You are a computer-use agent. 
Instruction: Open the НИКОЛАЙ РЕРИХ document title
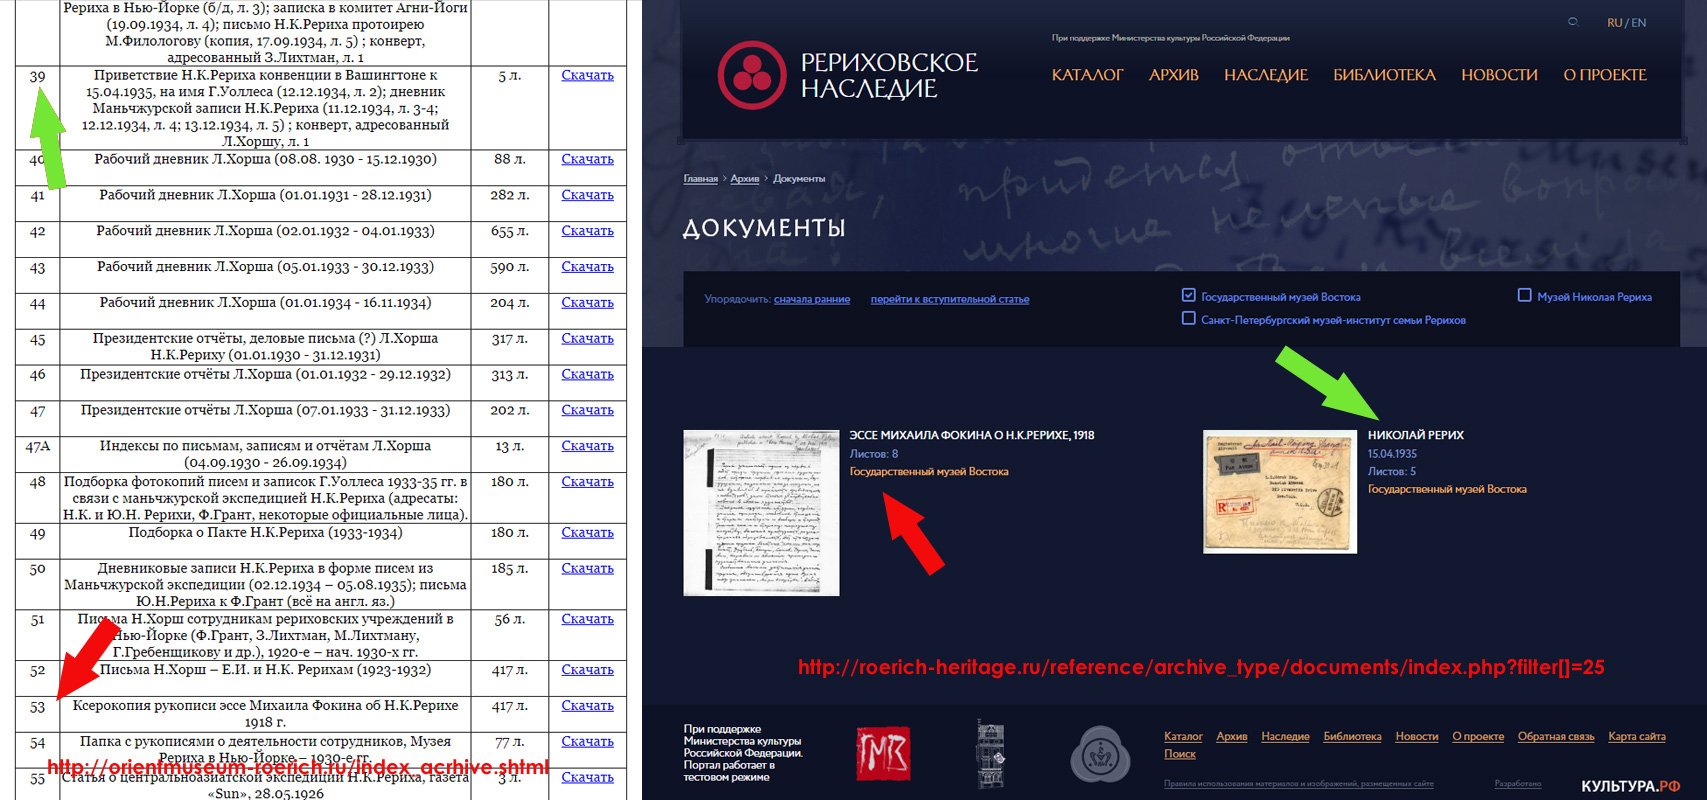[x=1416, y=435]
